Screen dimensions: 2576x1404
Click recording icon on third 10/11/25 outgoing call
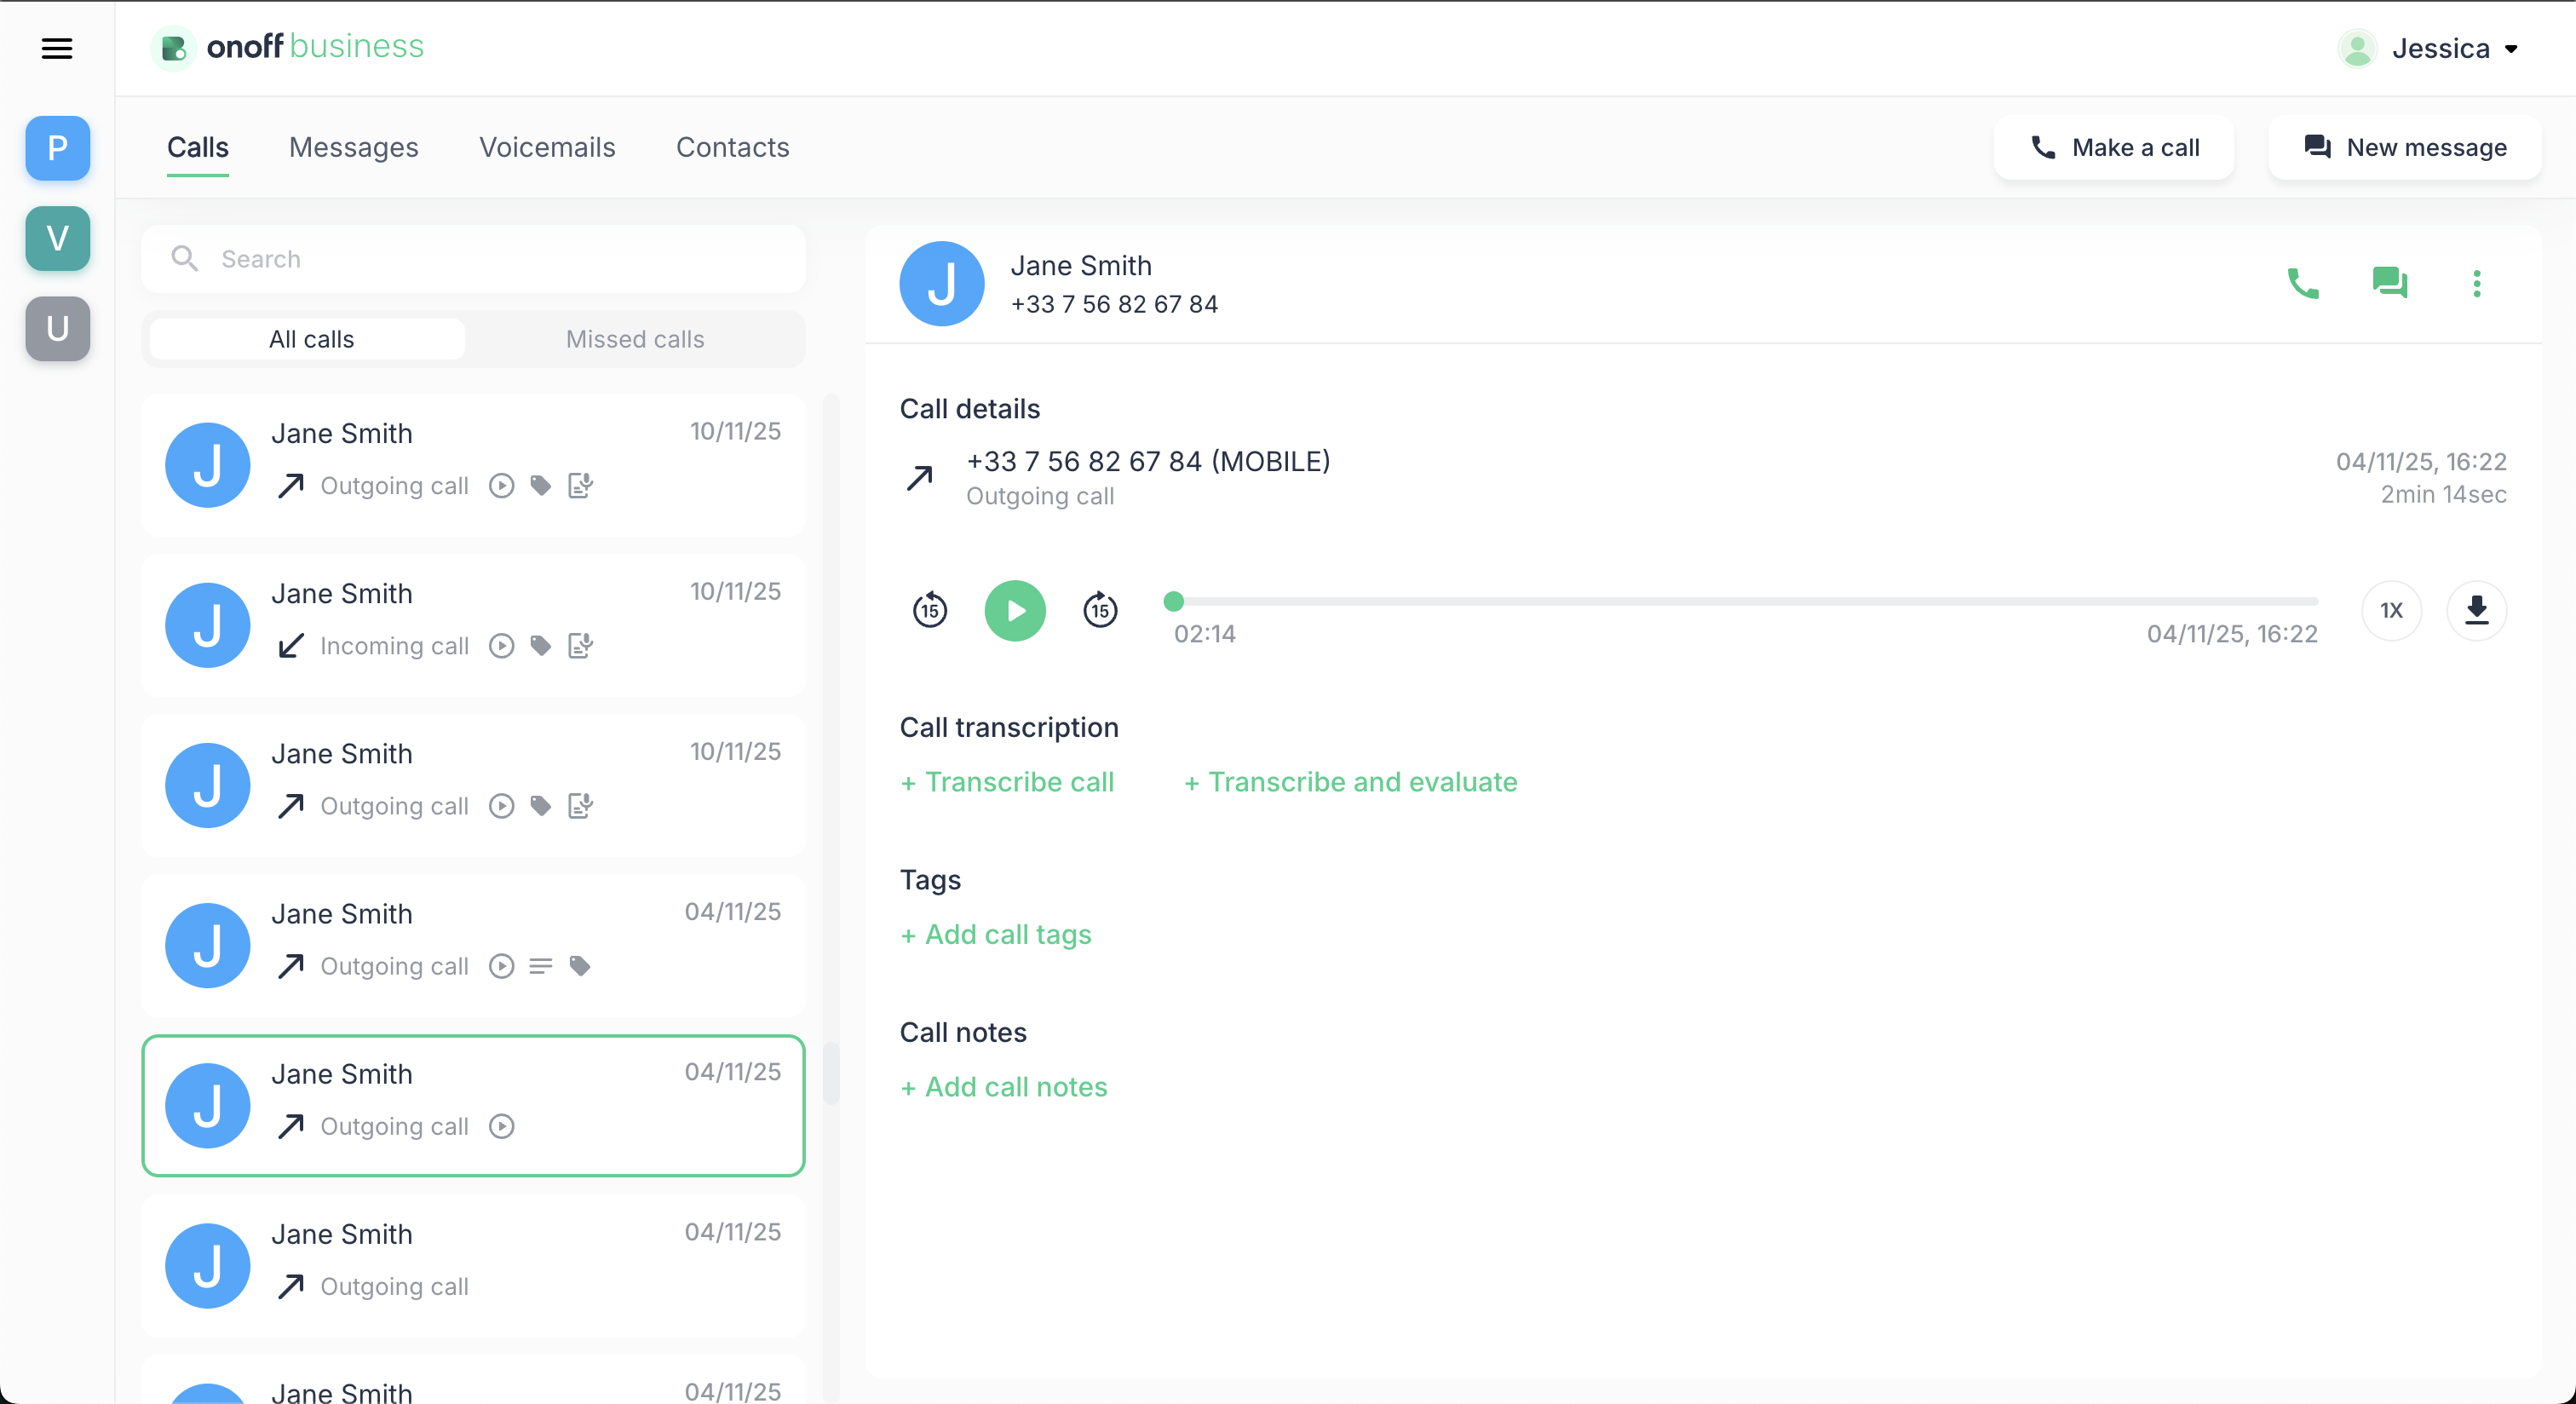click(x=502, y=806)
